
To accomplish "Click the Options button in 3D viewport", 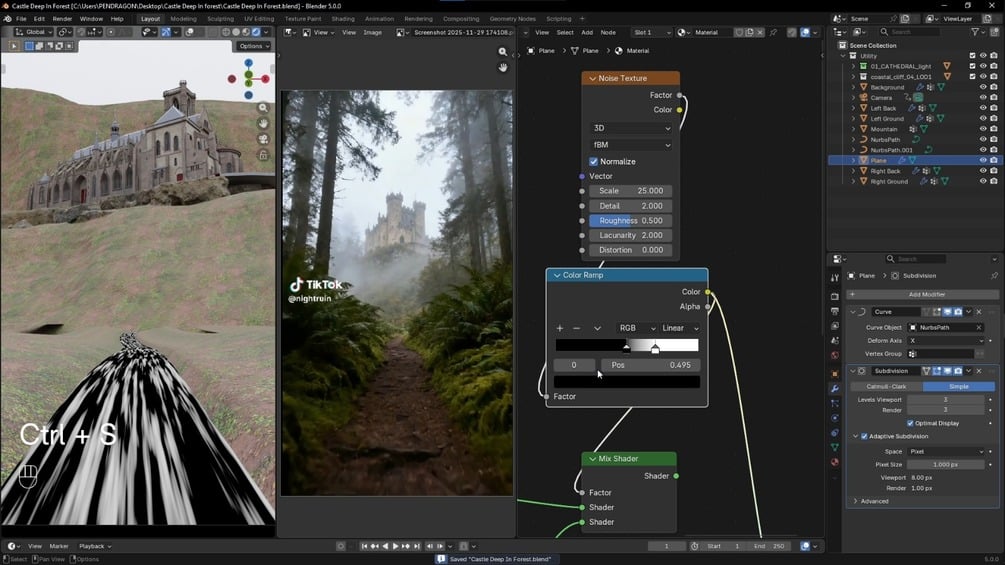I will [x=254, y=46].
